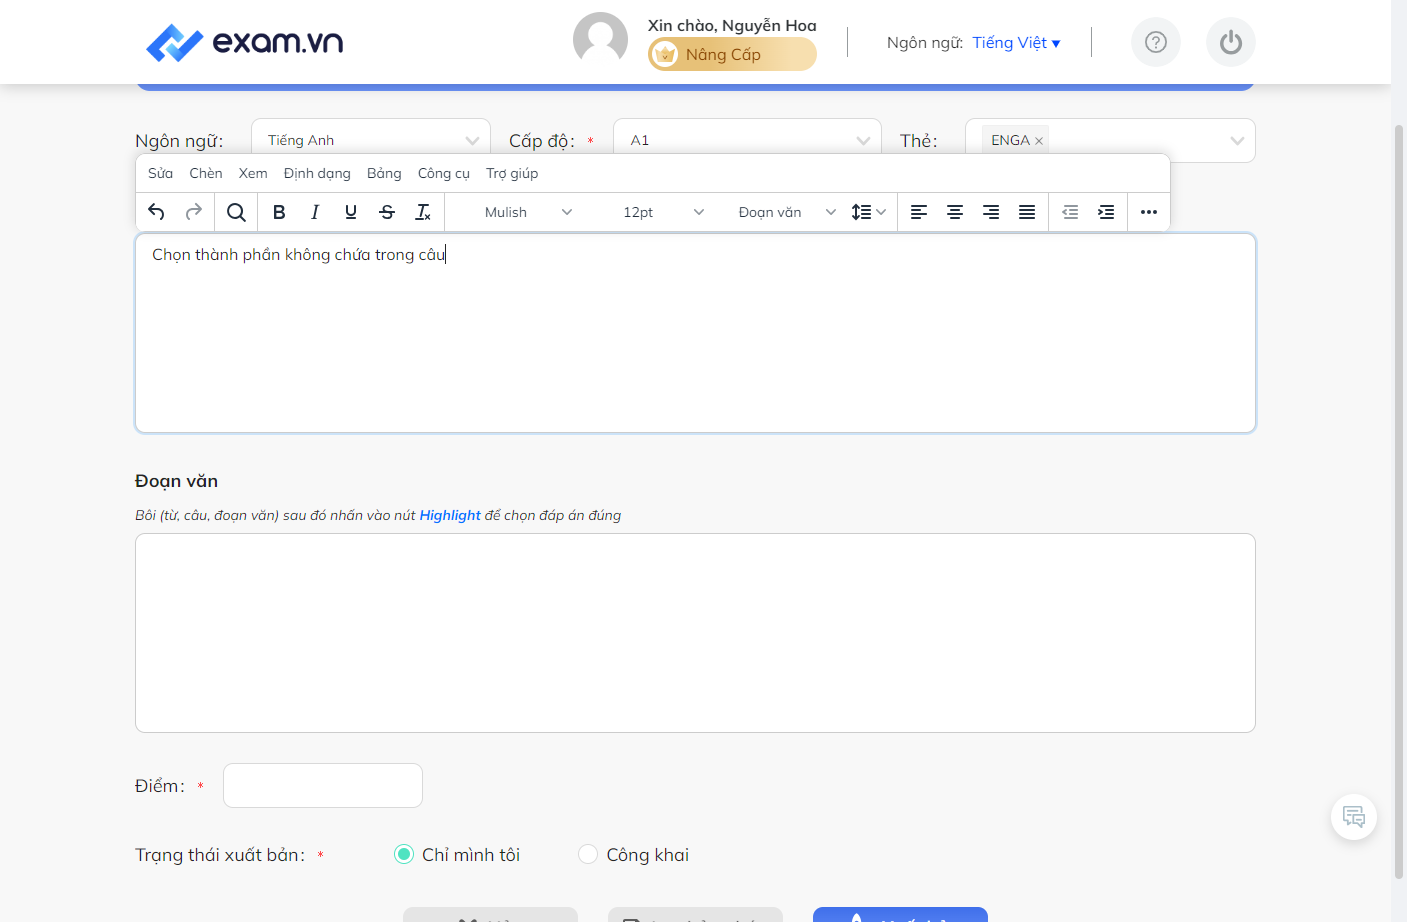Image resolution: width=1407 pixels, height=922 pixels.
Task: Open the Mulish font family dropdown
Action: coord(528,212)
